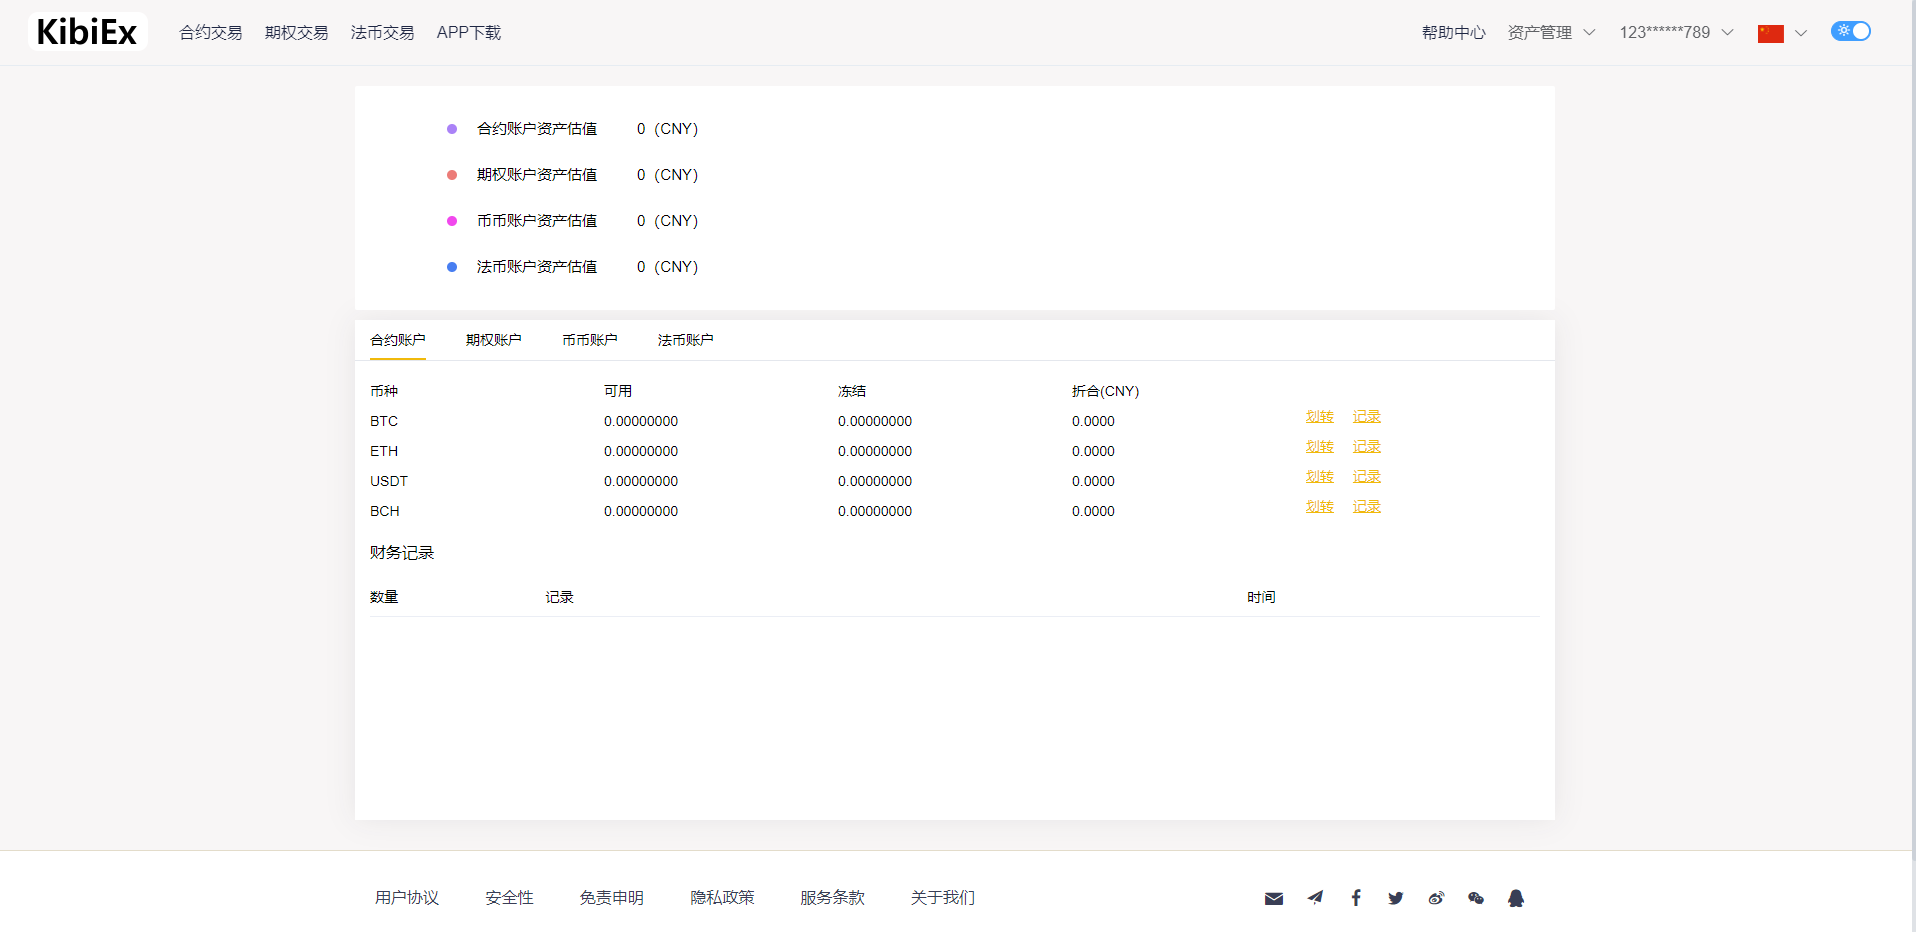Open the QQ penguin icon
The height and width of the screenshot is (932, 1916).
click(x=1516, y=897)
